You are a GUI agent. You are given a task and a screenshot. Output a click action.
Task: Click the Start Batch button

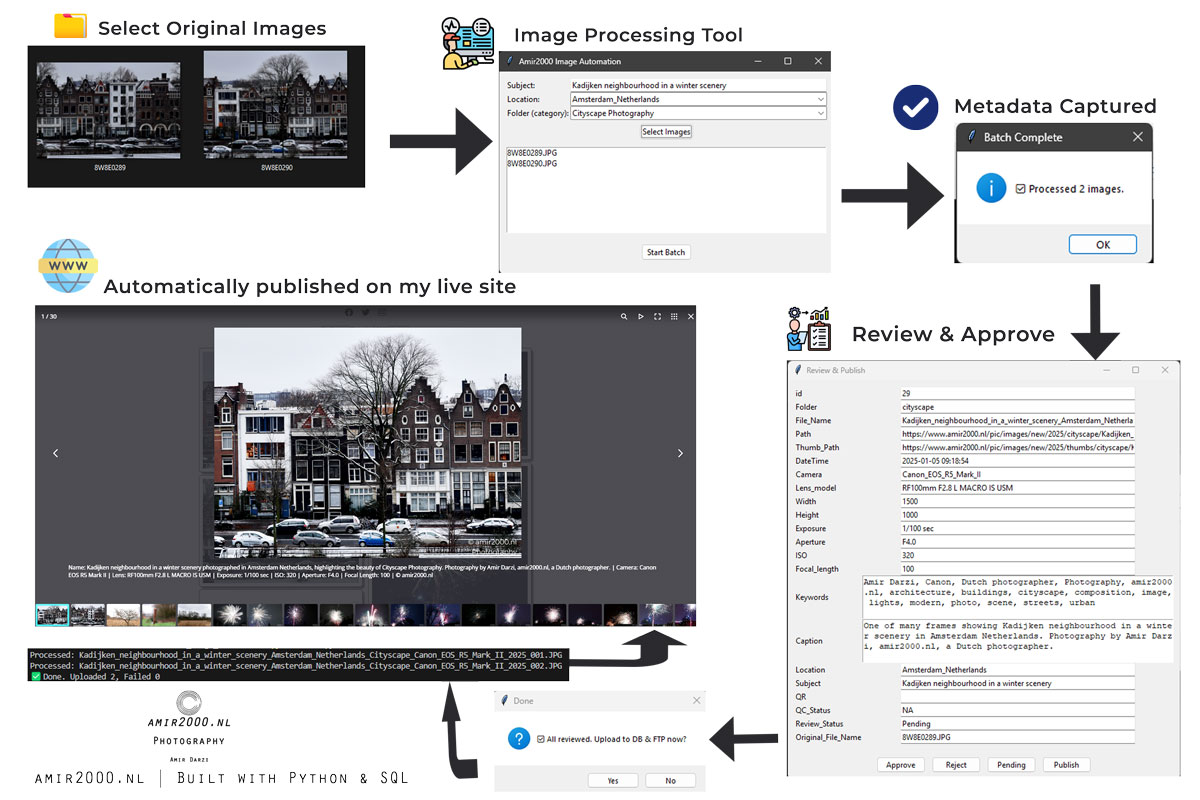click(x=666, y=252)
